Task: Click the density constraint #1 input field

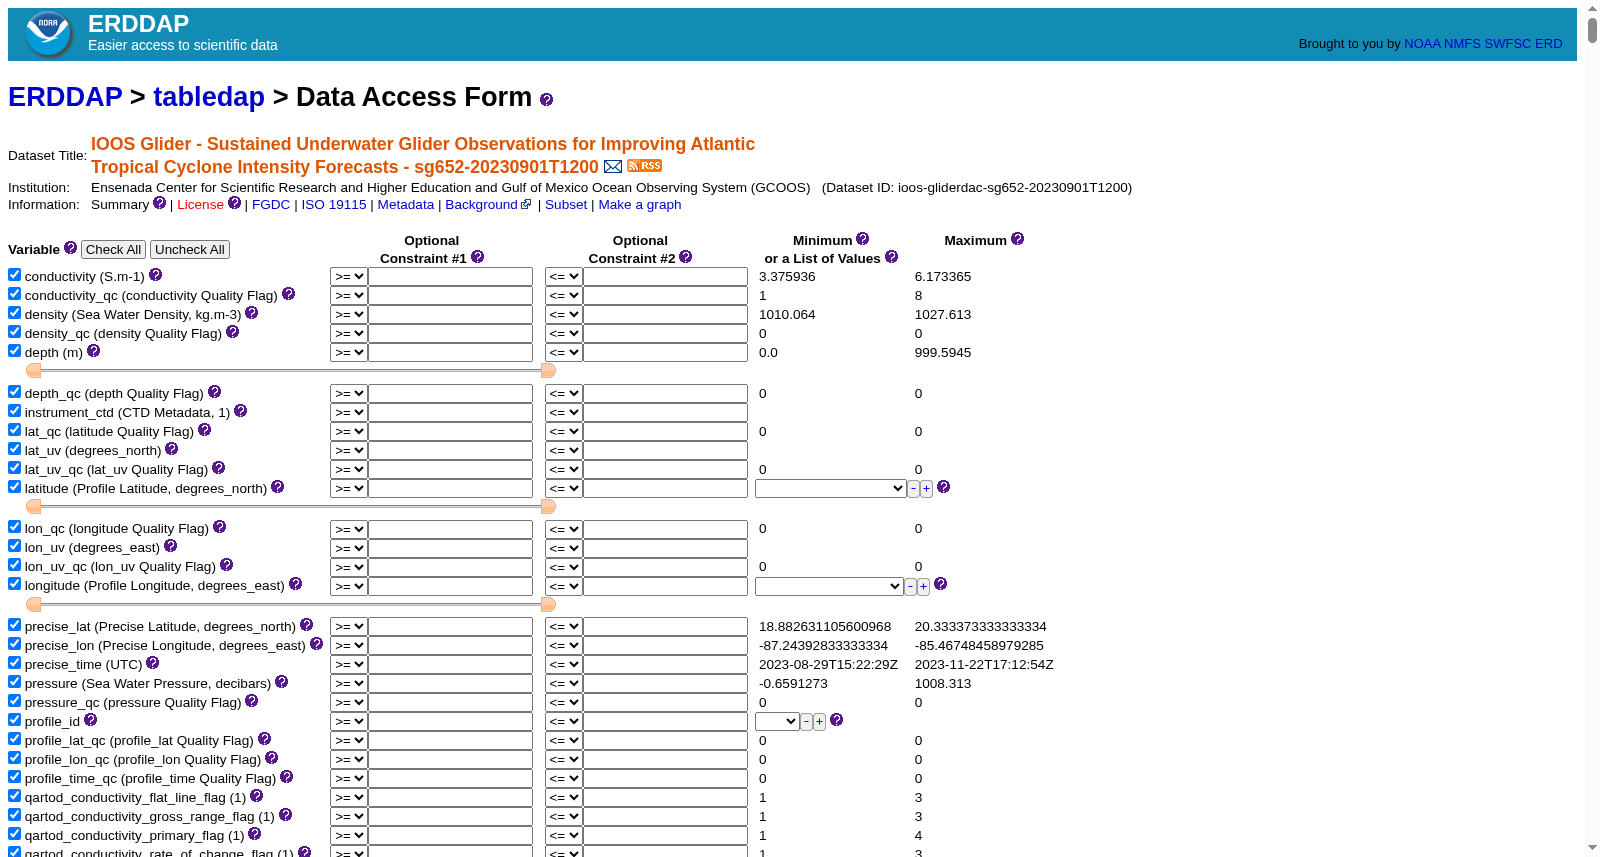Action: (x=451, y=315)
